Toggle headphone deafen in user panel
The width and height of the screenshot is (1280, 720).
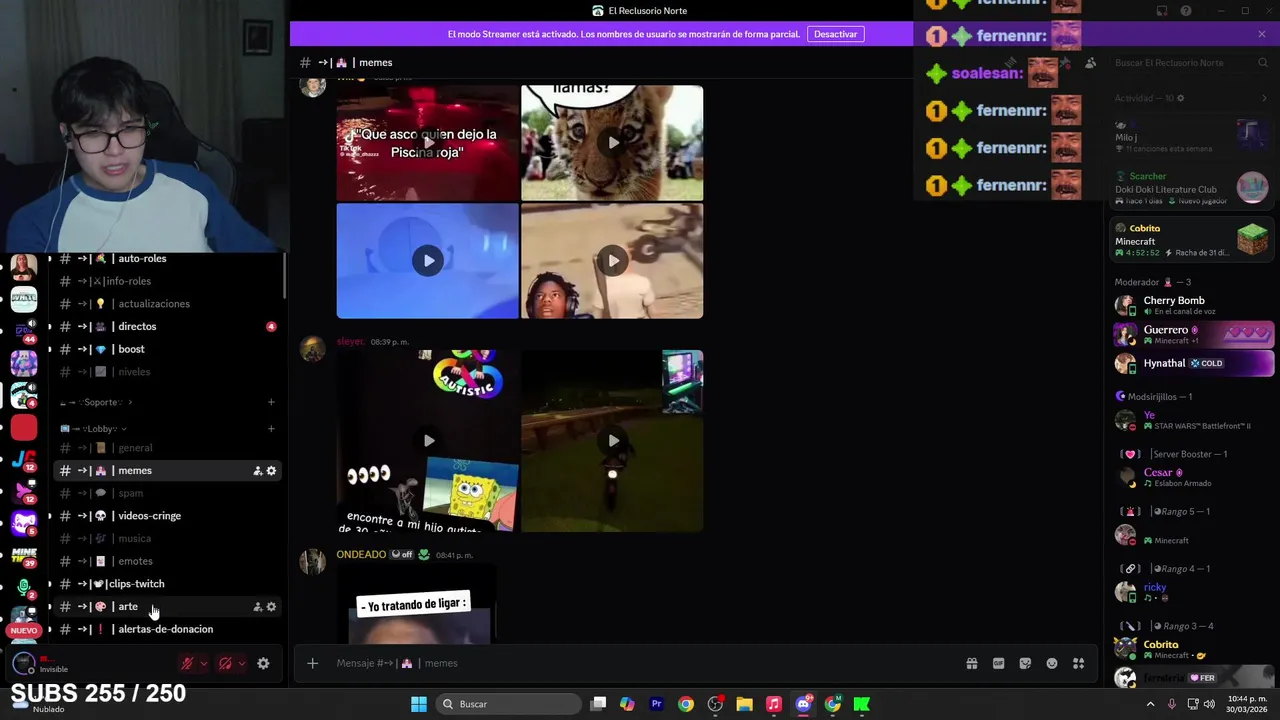click(226, 663)
